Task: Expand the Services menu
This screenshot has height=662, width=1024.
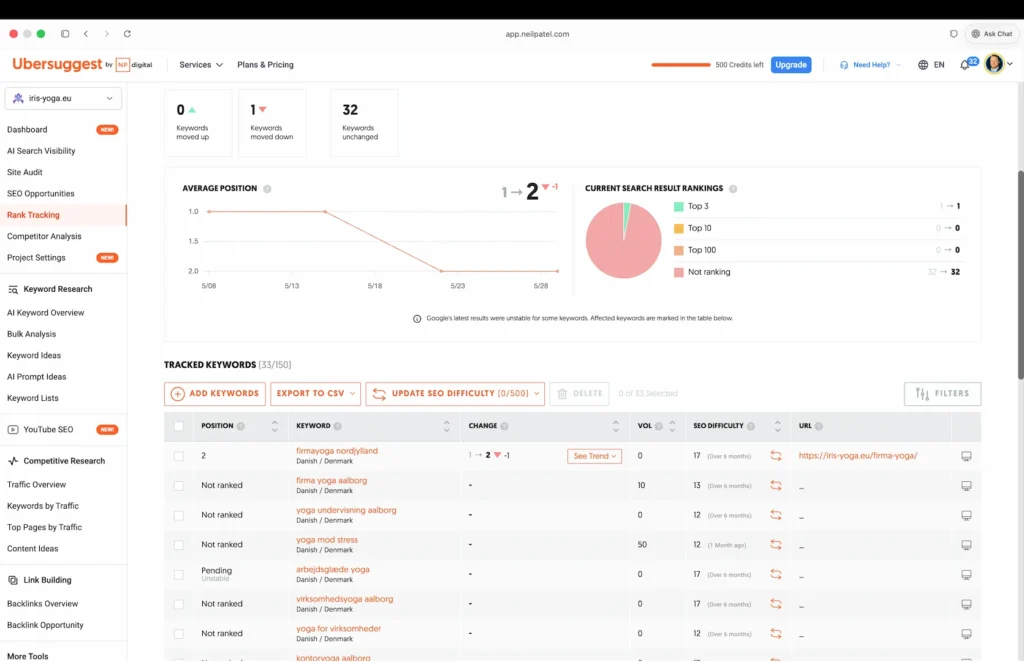Action: (201, 65)
